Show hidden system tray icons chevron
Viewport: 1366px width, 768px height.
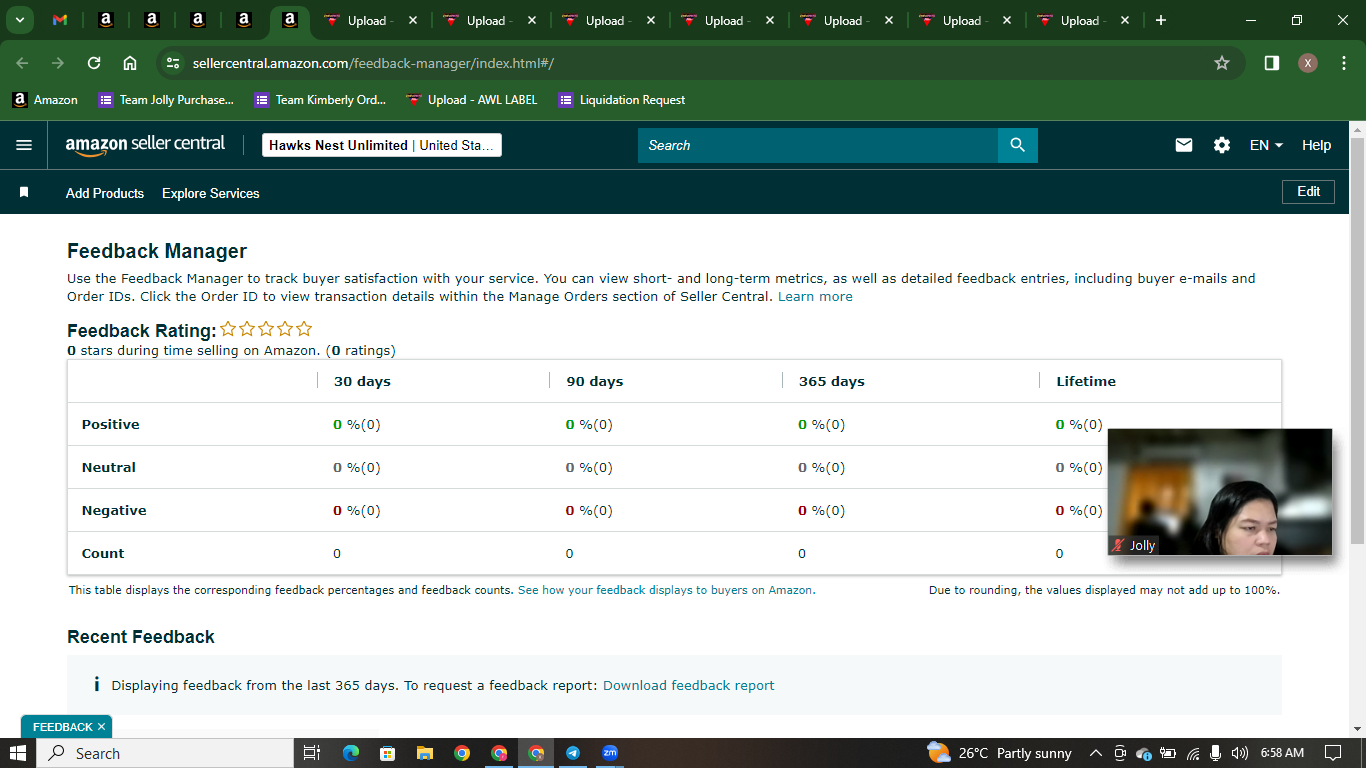(1095, 753)
